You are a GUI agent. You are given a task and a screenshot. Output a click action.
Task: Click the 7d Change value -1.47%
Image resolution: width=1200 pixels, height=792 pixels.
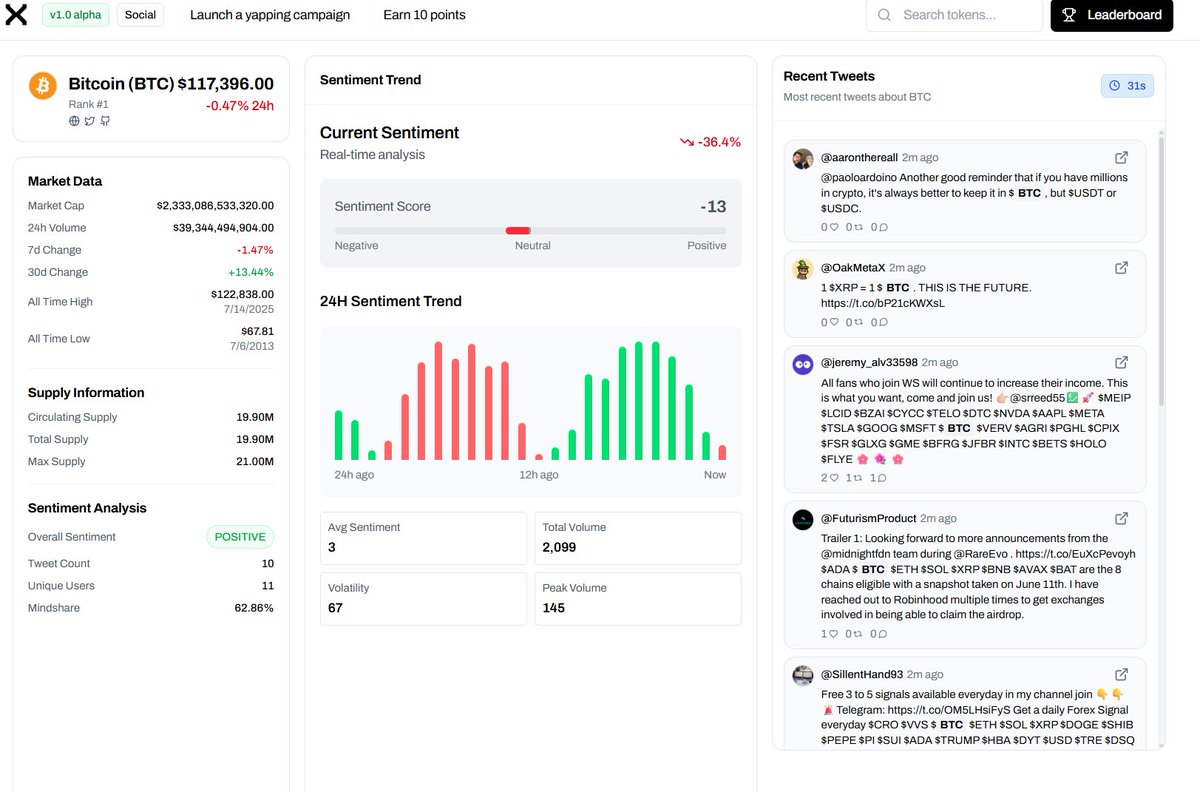pyautogui.click(x=255, y=250)
